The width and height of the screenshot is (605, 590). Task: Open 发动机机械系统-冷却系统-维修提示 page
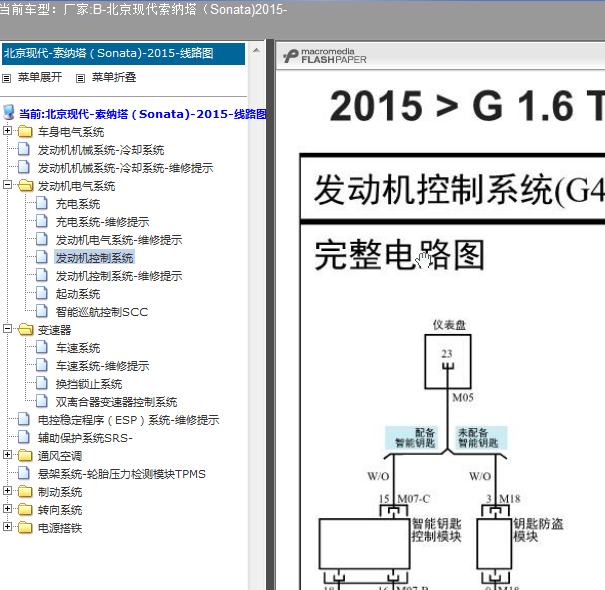coord(125,168)
